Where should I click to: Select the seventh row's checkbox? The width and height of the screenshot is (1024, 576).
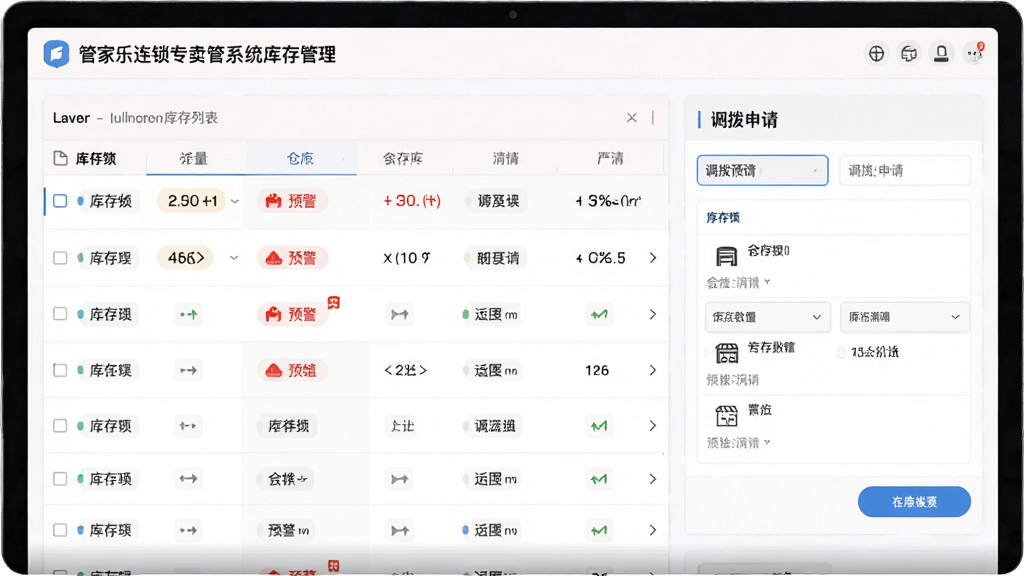pyautogui.click(x=60, y=530)
